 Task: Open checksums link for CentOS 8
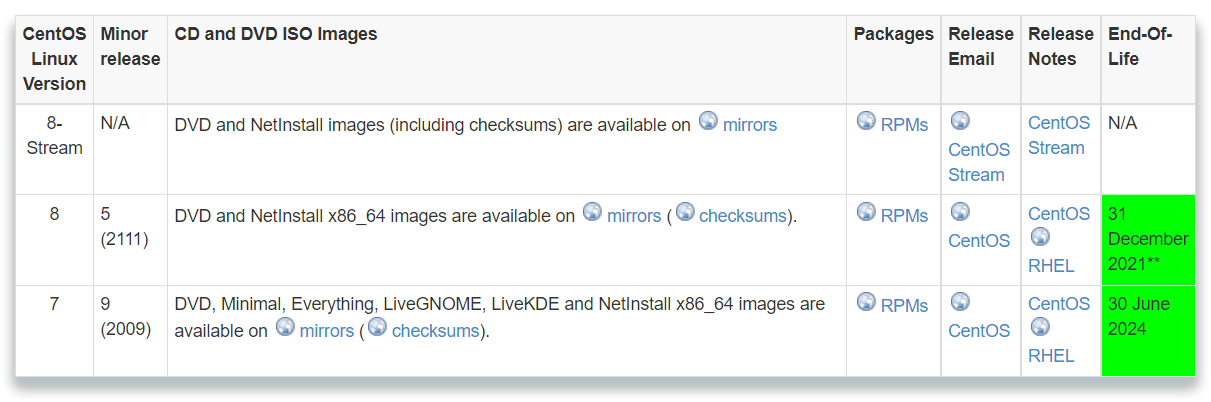pos(743,215)
